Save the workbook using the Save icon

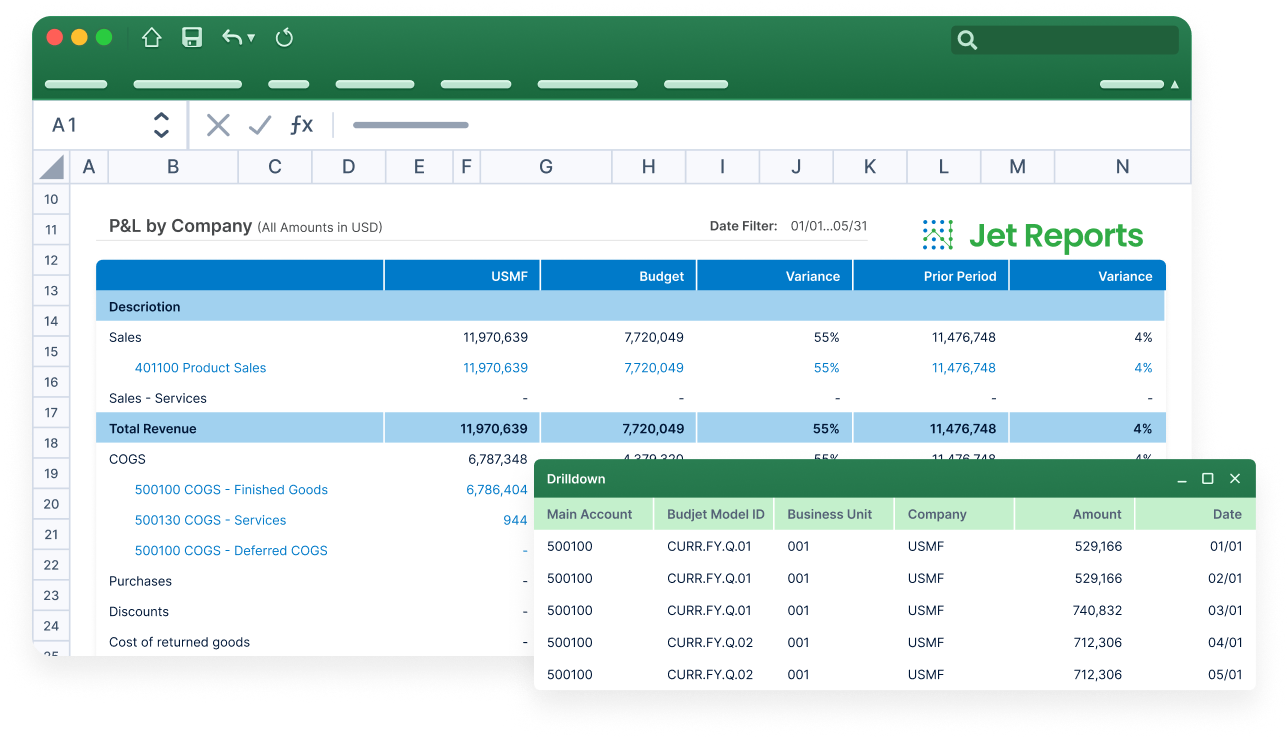[191, 37]
